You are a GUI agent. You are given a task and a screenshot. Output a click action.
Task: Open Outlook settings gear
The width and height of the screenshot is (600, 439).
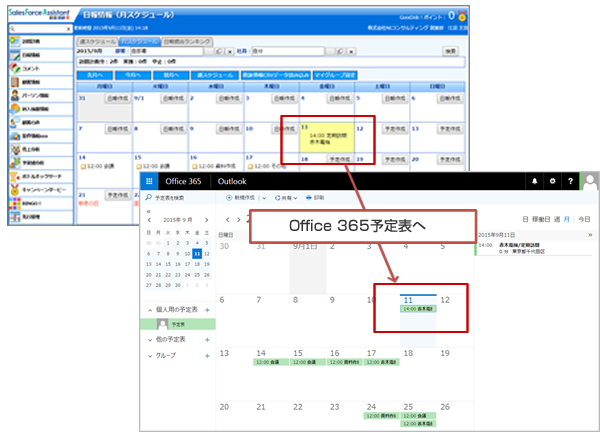click(552, 181)
